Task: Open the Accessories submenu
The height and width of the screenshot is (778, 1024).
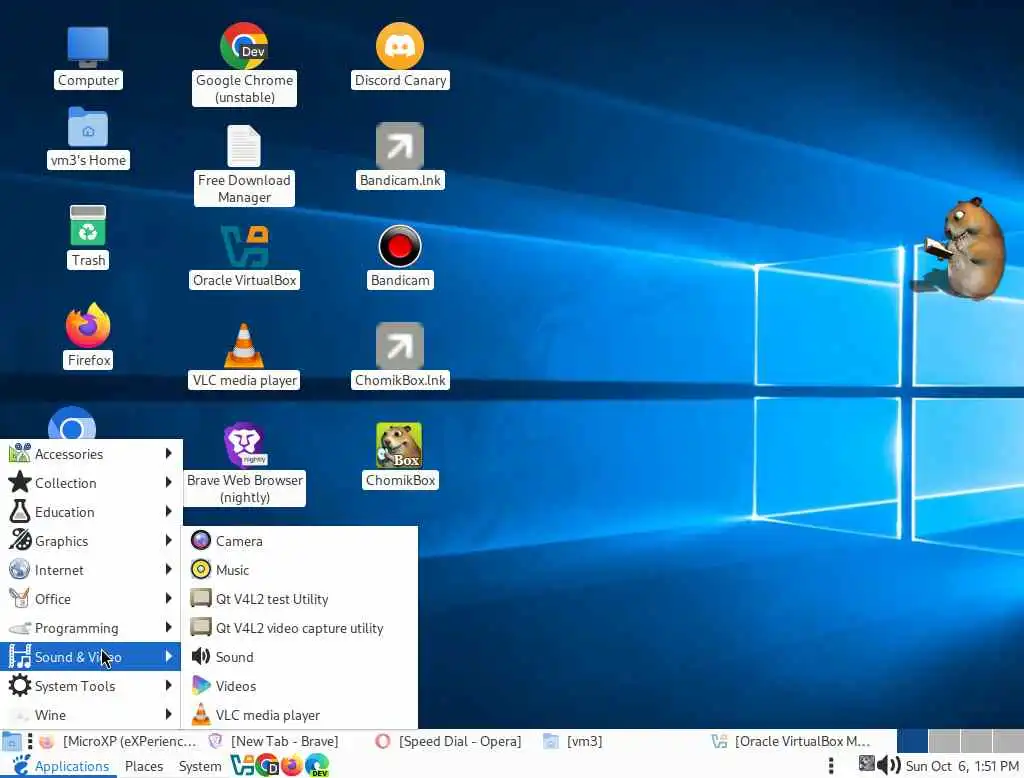Action: [91, 454]
